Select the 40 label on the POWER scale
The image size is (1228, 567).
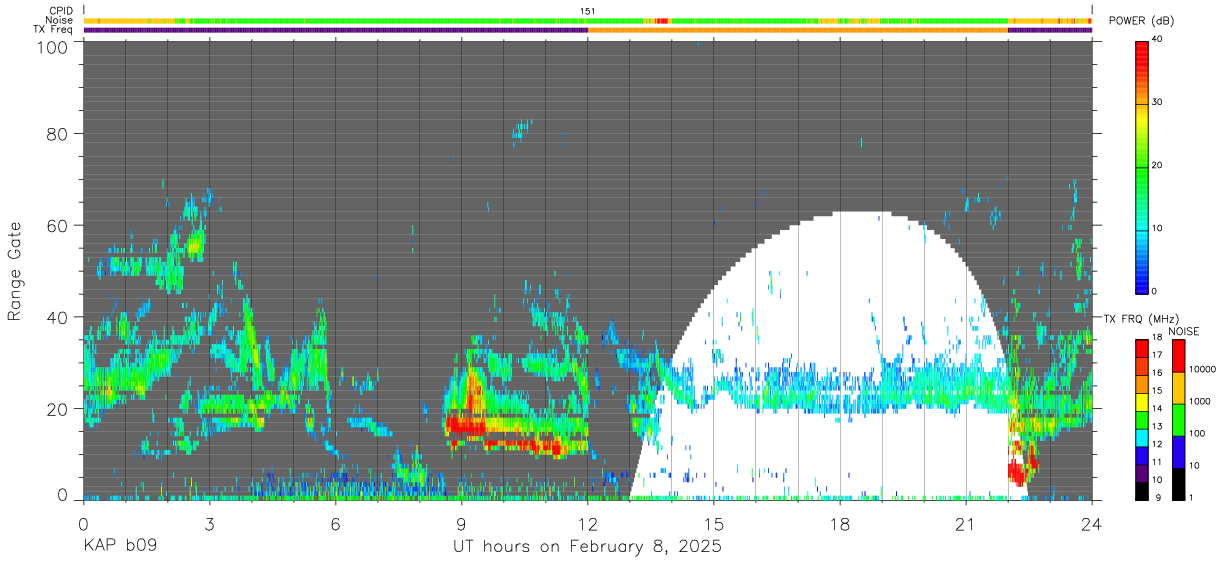(1159, 39)
